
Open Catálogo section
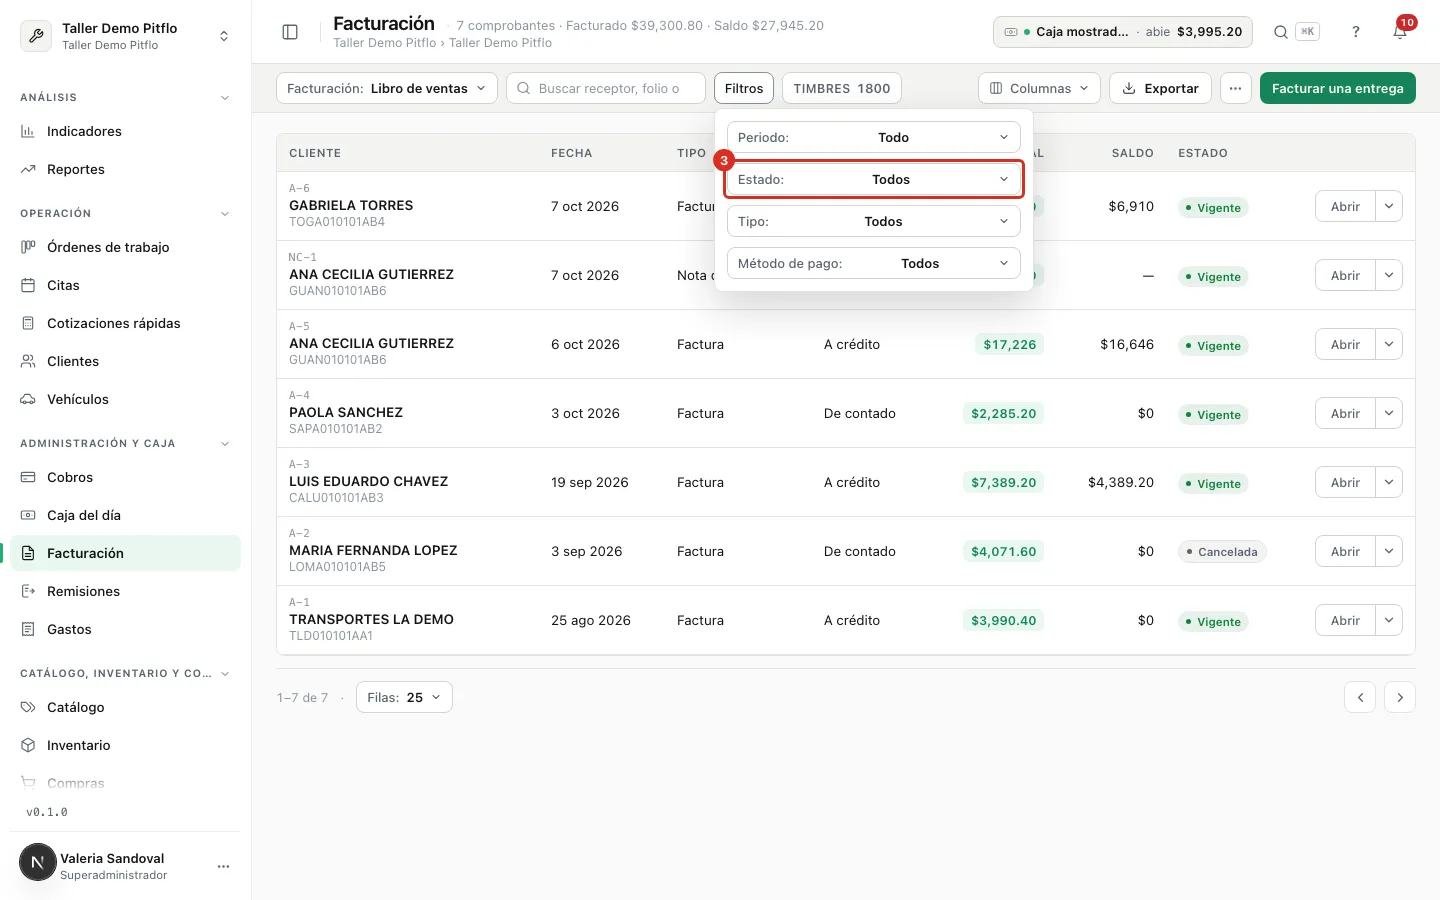tap(125, 707)
